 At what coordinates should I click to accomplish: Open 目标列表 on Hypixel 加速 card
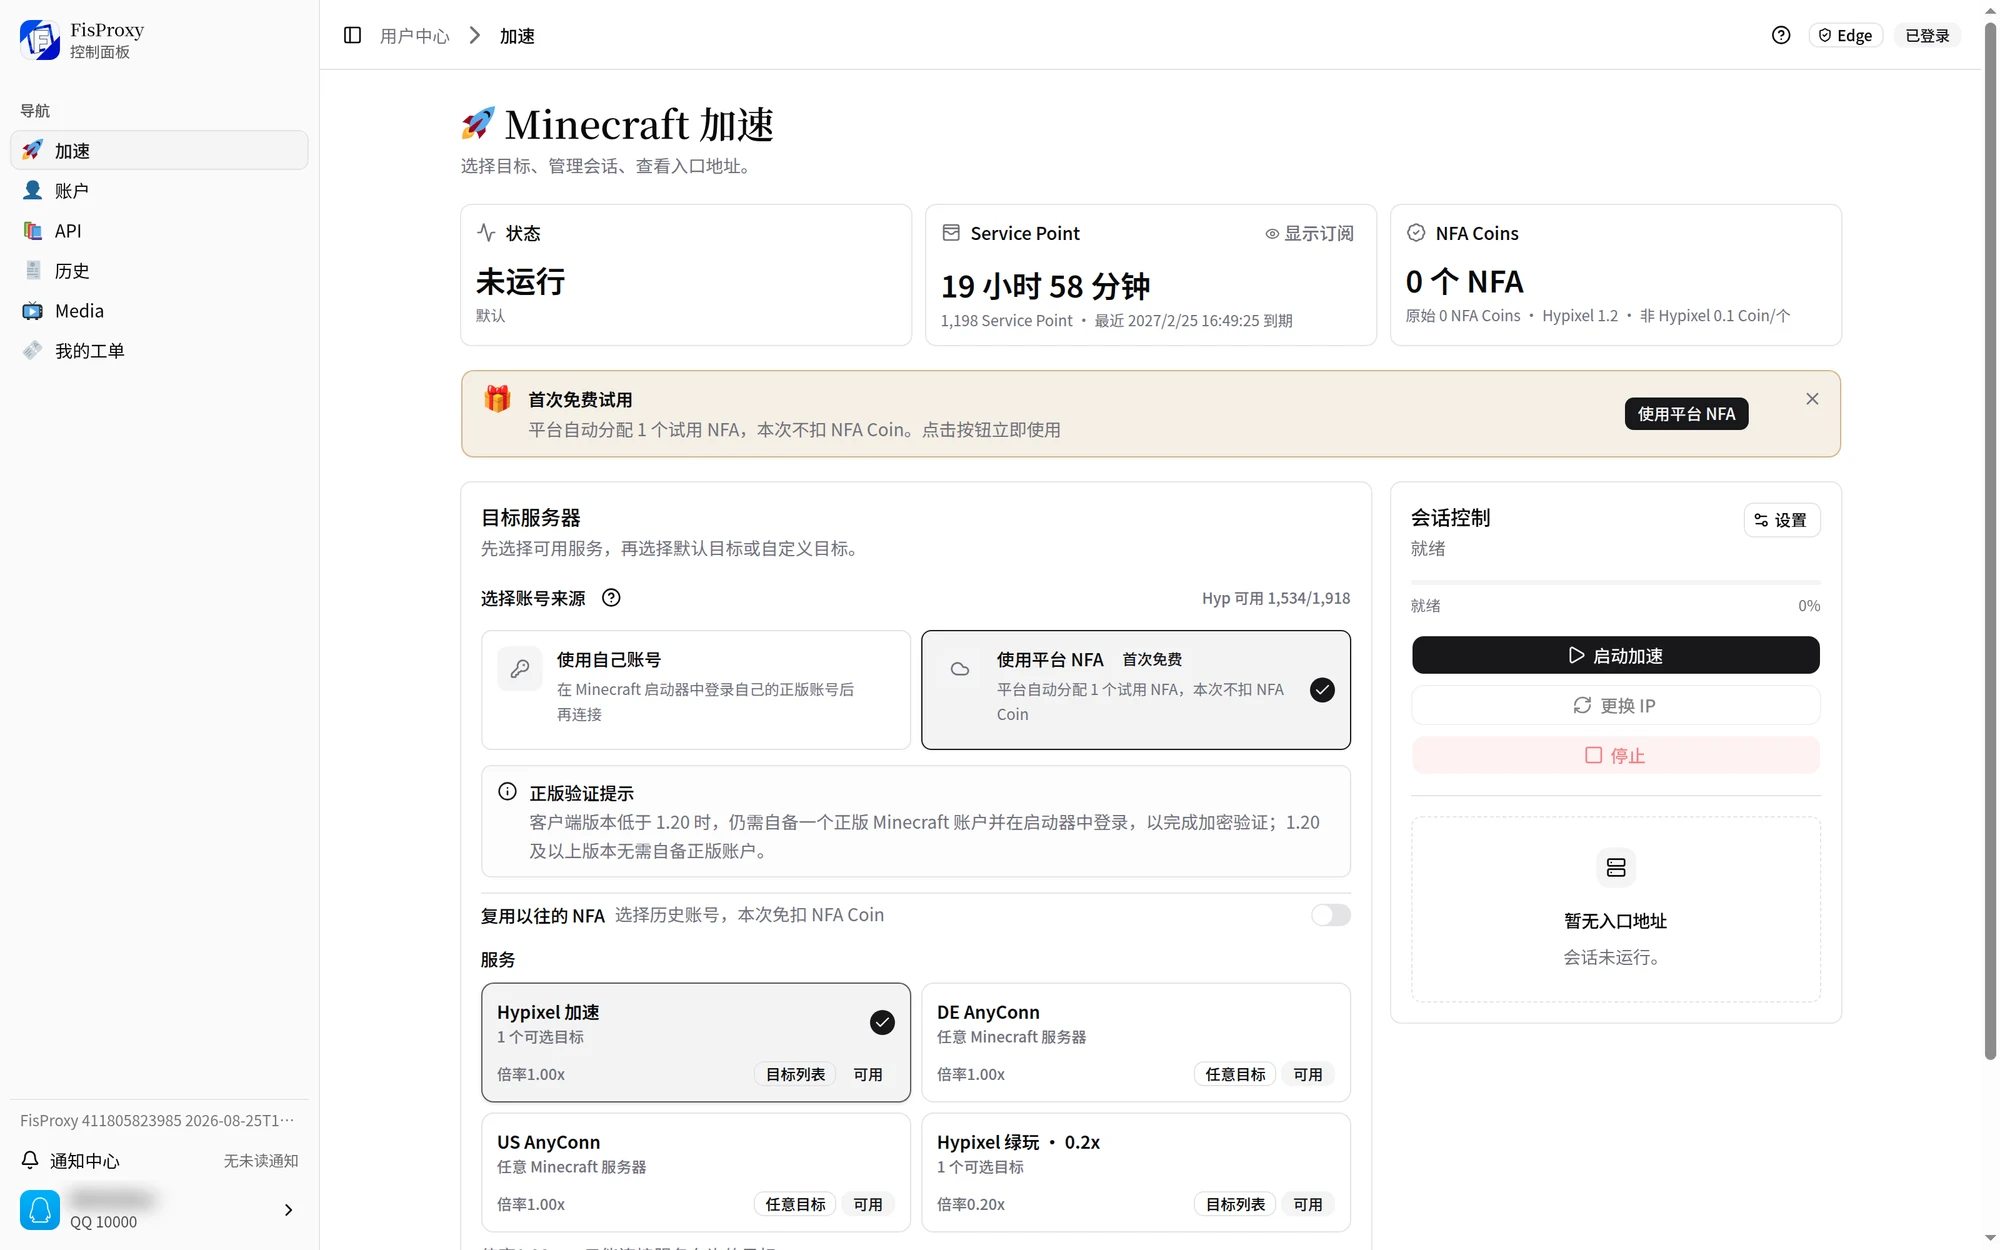tap(795, 1074)
